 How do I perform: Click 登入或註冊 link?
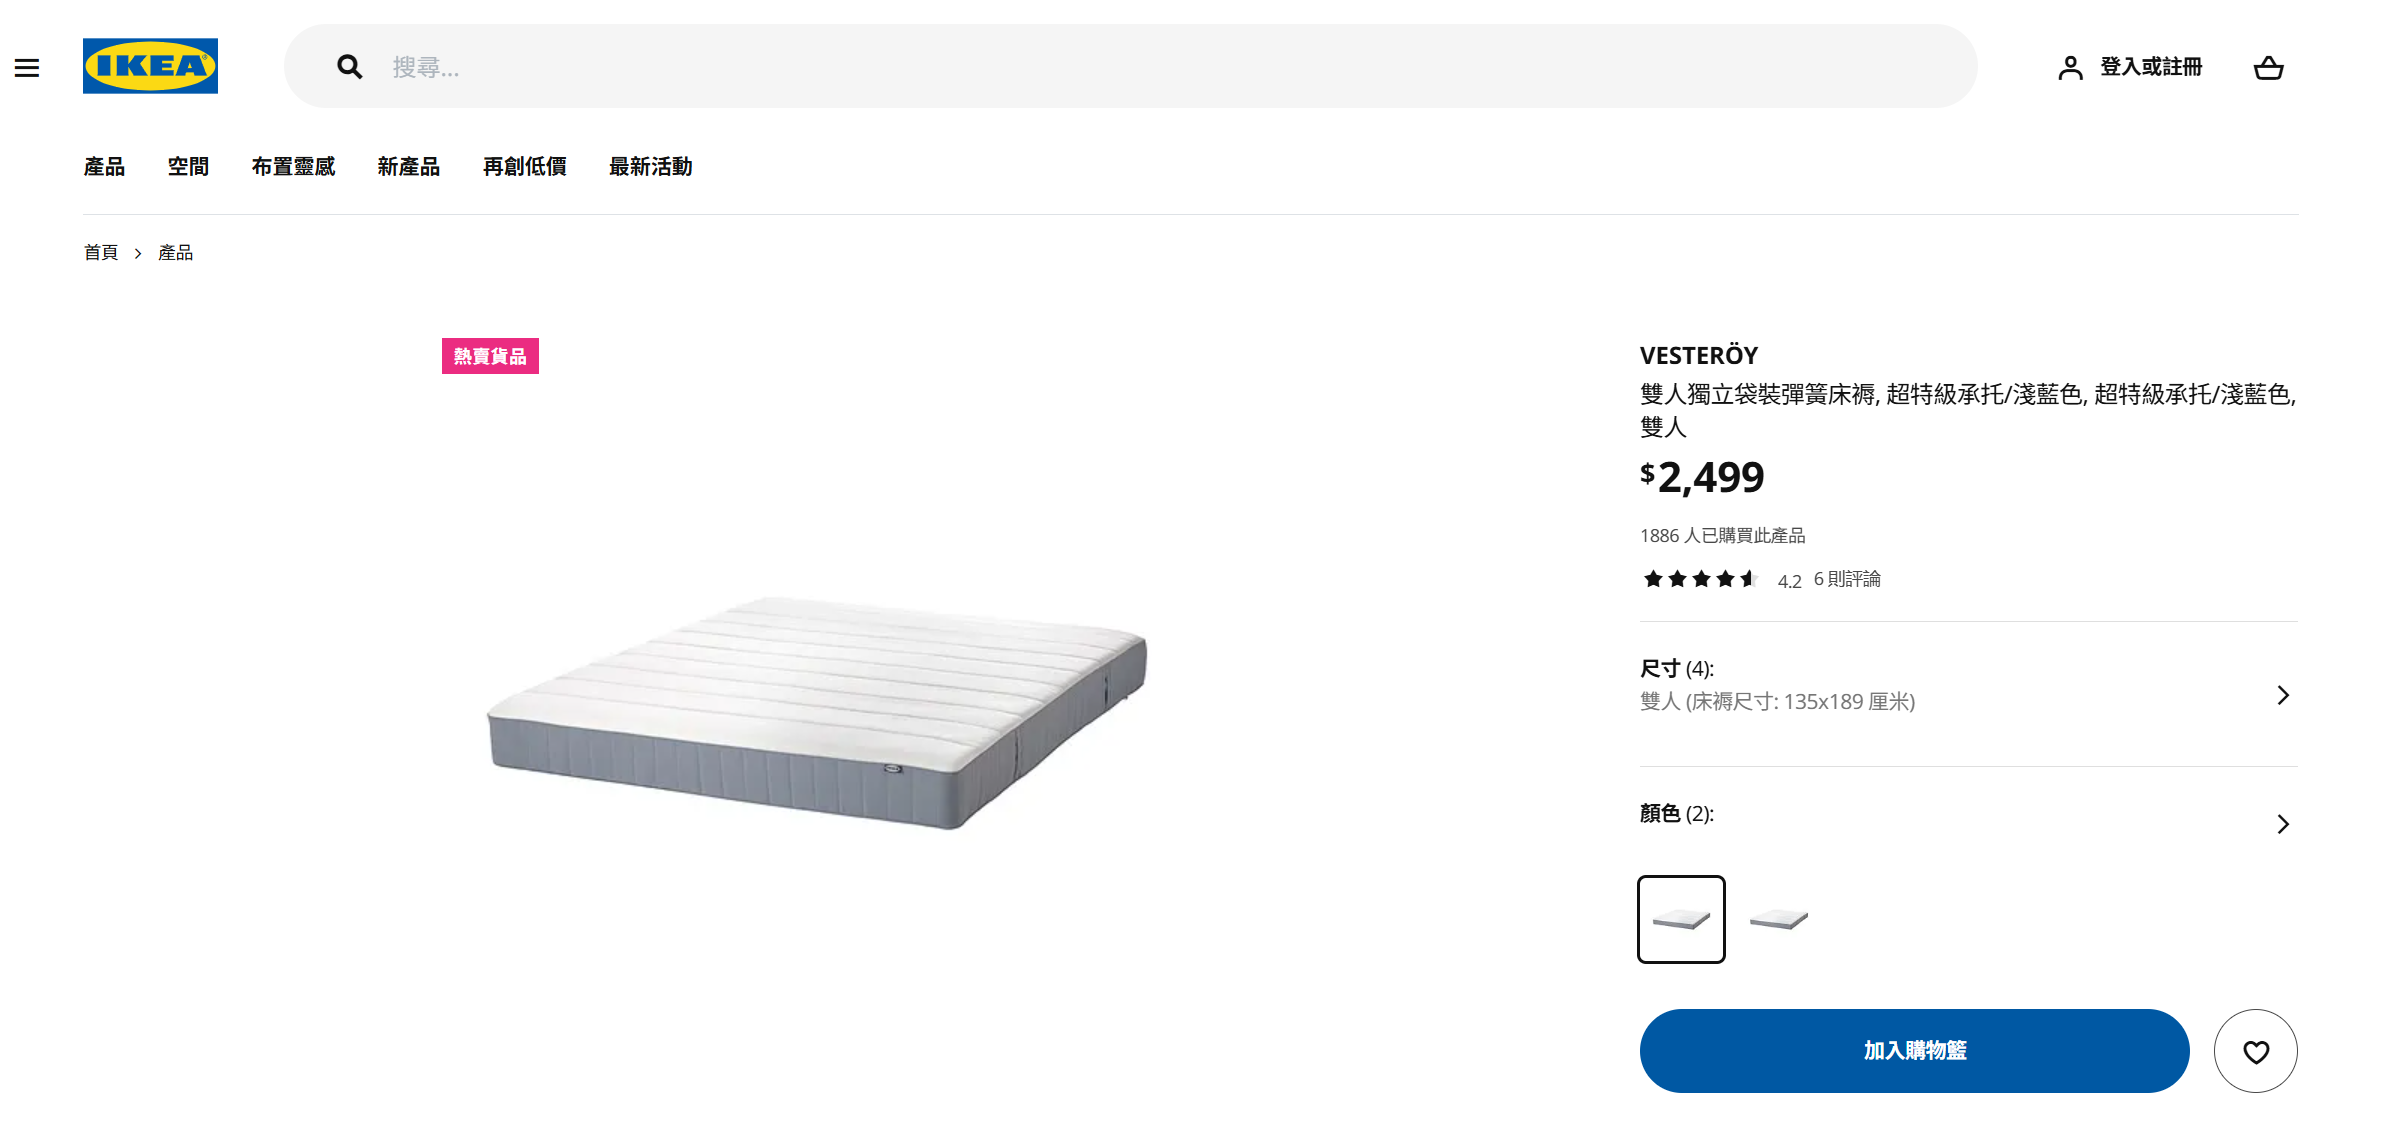tap(2151, 67)
